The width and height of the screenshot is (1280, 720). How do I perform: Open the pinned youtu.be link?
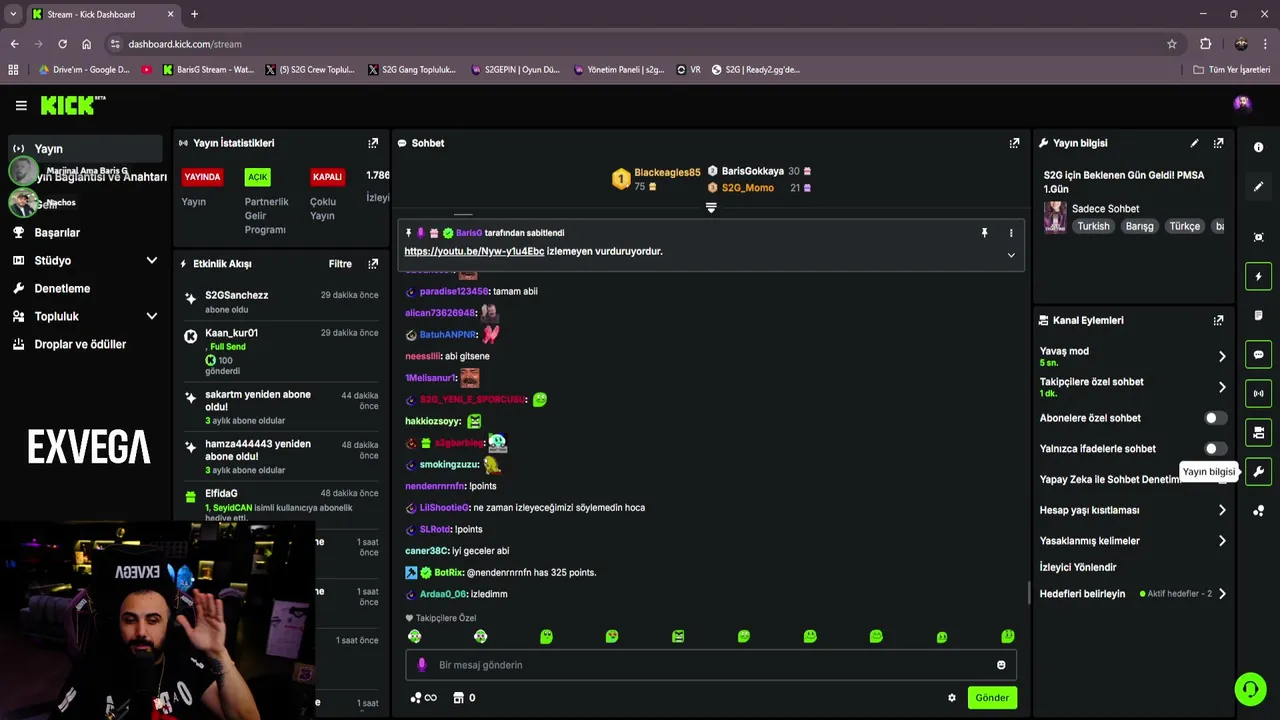pos(474,252)
